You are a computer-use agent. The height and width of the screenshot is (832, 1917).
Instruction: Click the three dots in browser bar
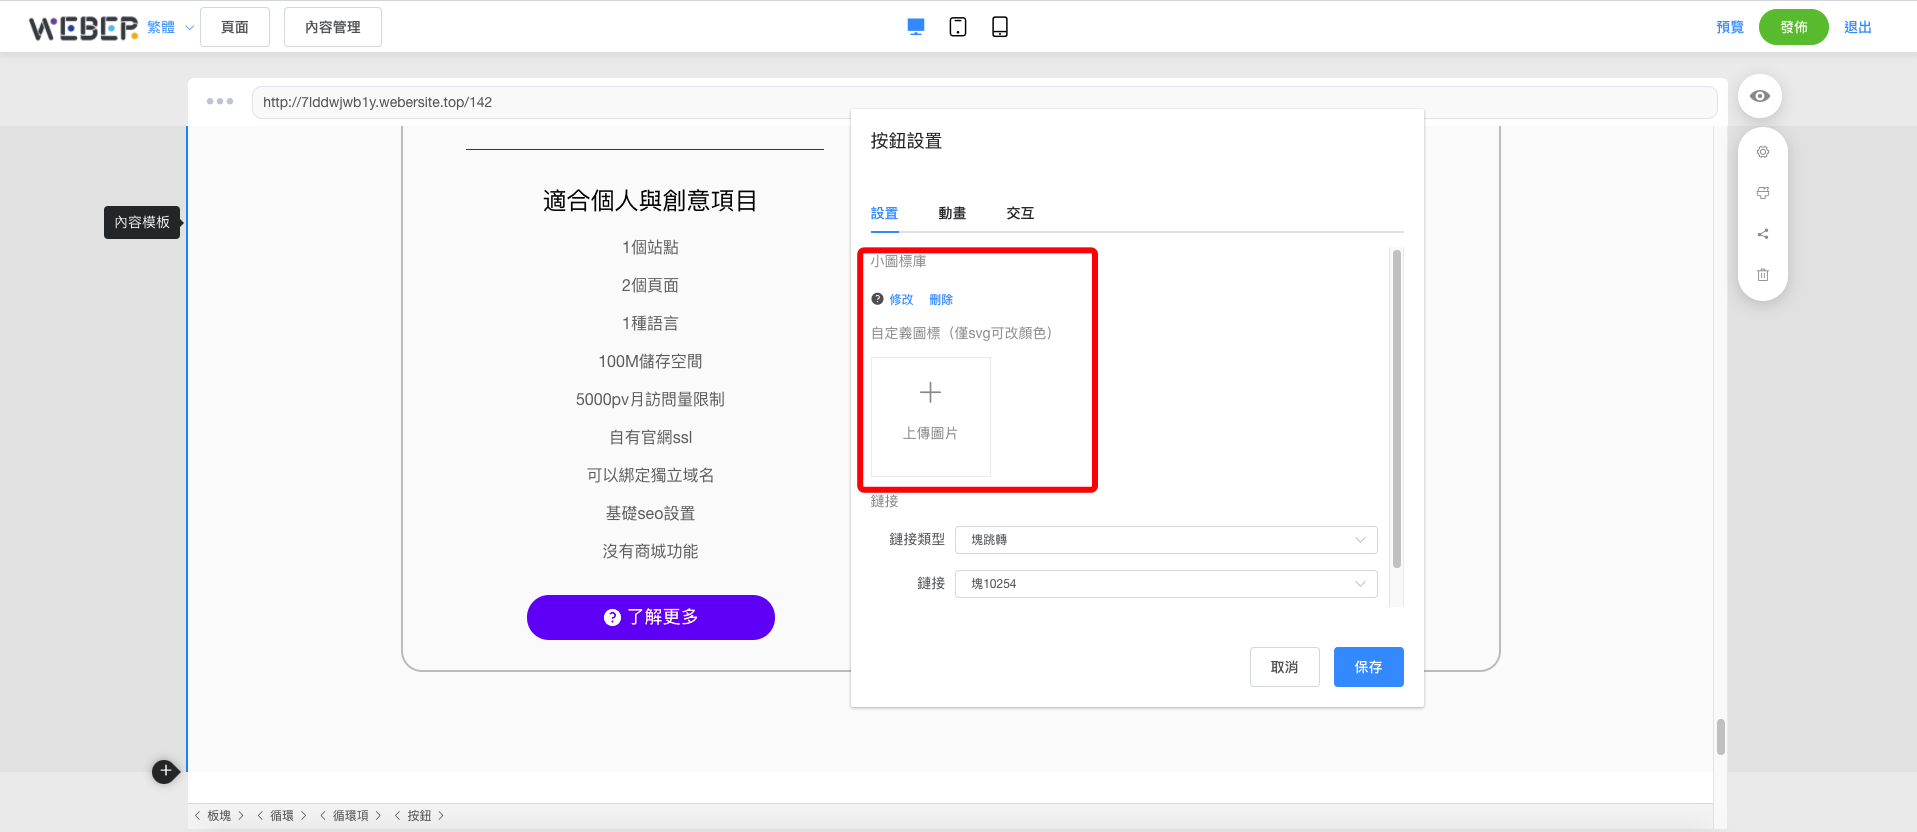tap(220, 101)
